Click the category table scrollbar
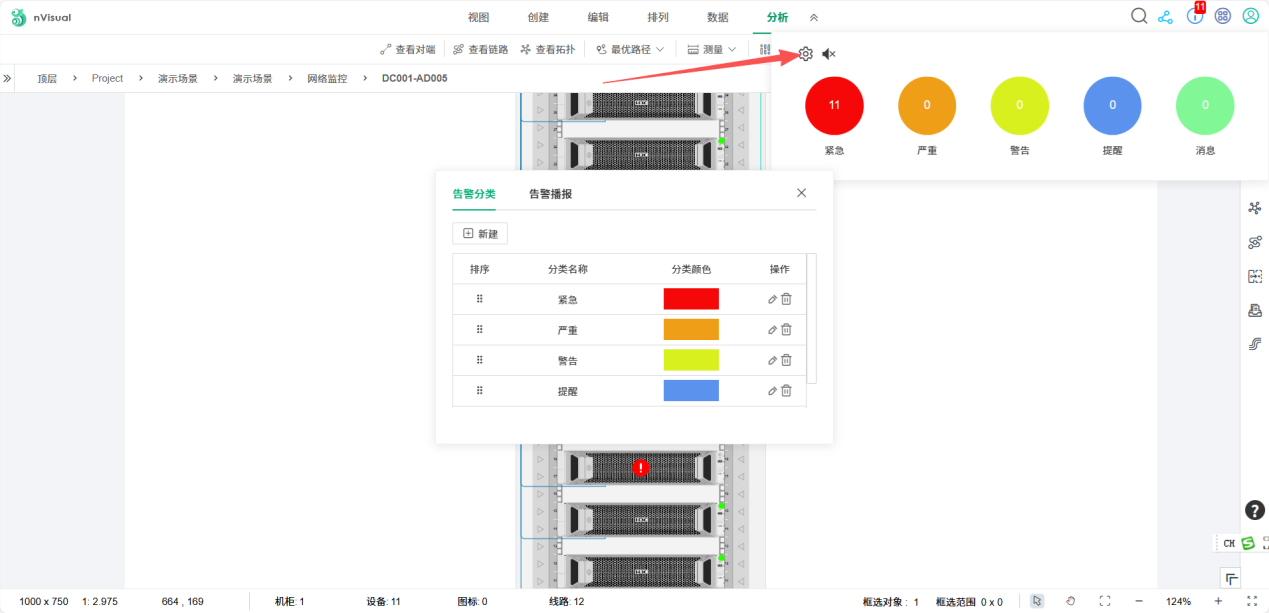Screen dimensions: 1269x613 coord(812,318)
